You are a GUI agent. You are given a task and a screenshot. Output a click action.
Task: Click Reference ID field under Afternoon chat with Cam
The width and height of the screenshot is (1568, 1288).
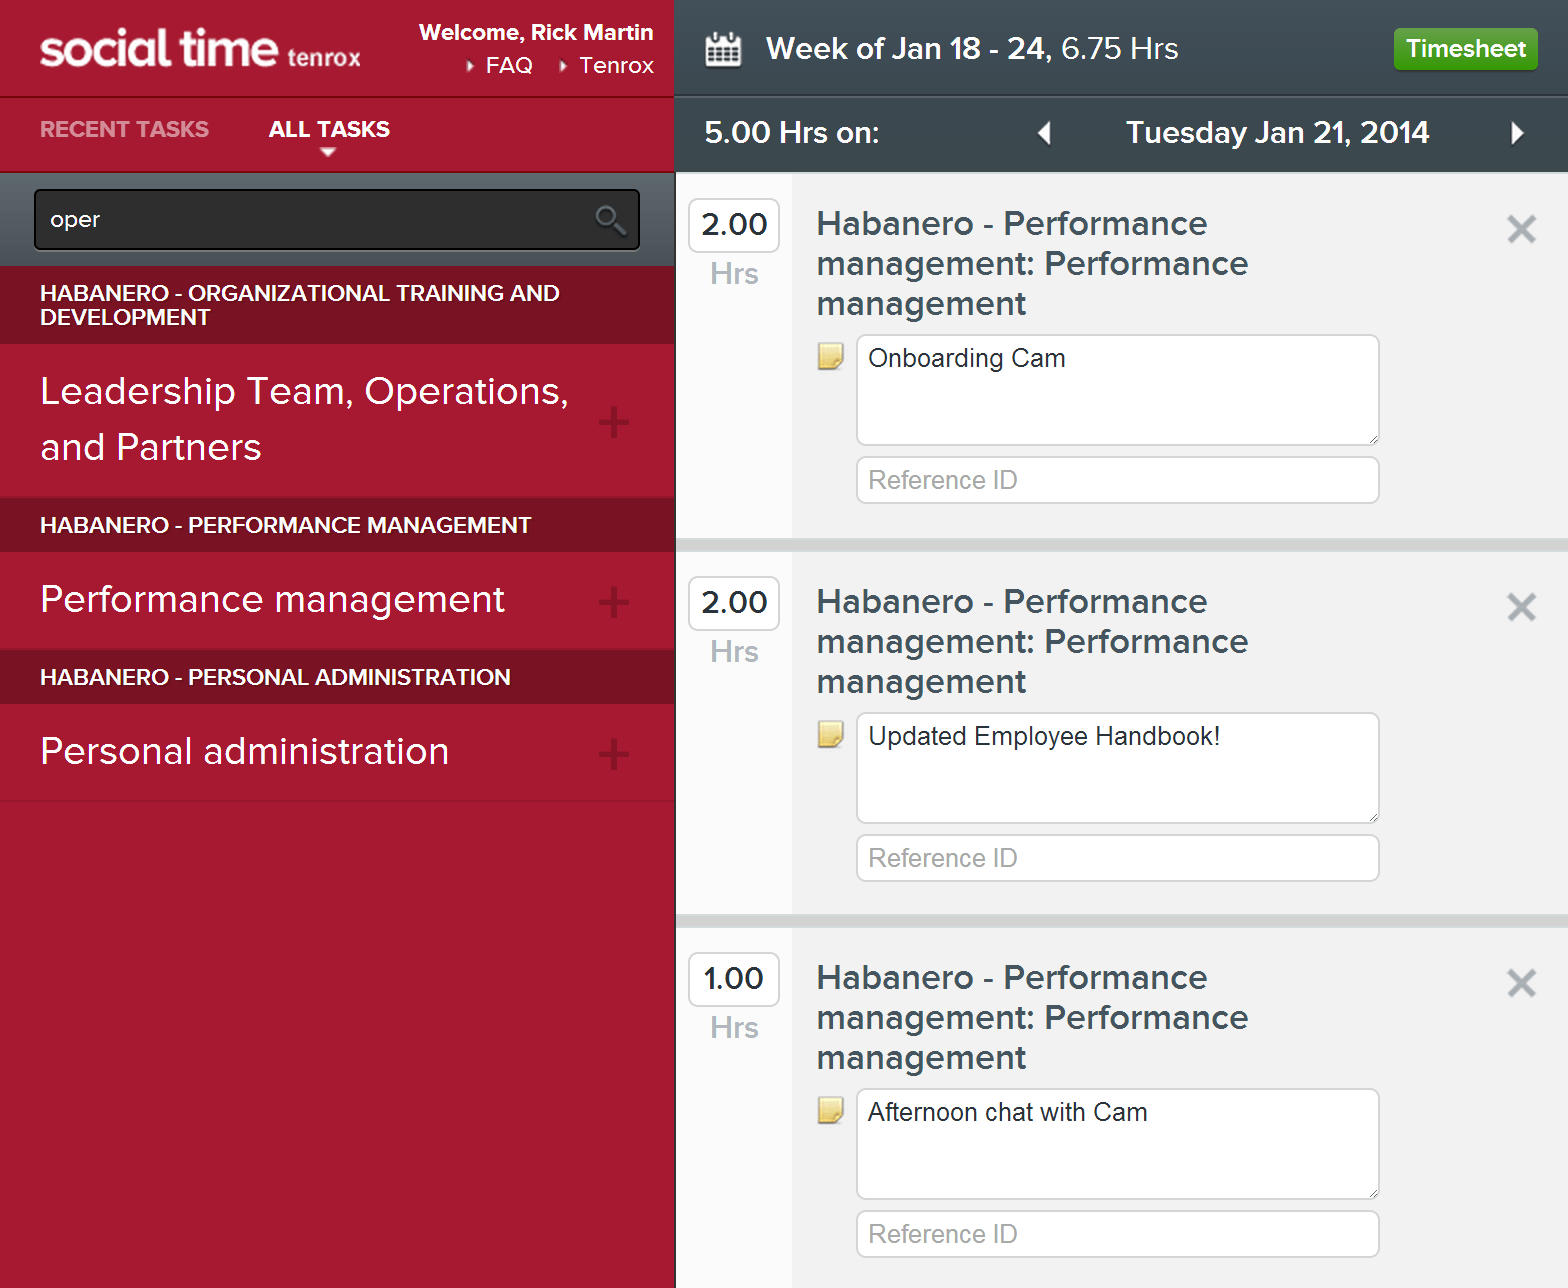tap(1118, 1234)
